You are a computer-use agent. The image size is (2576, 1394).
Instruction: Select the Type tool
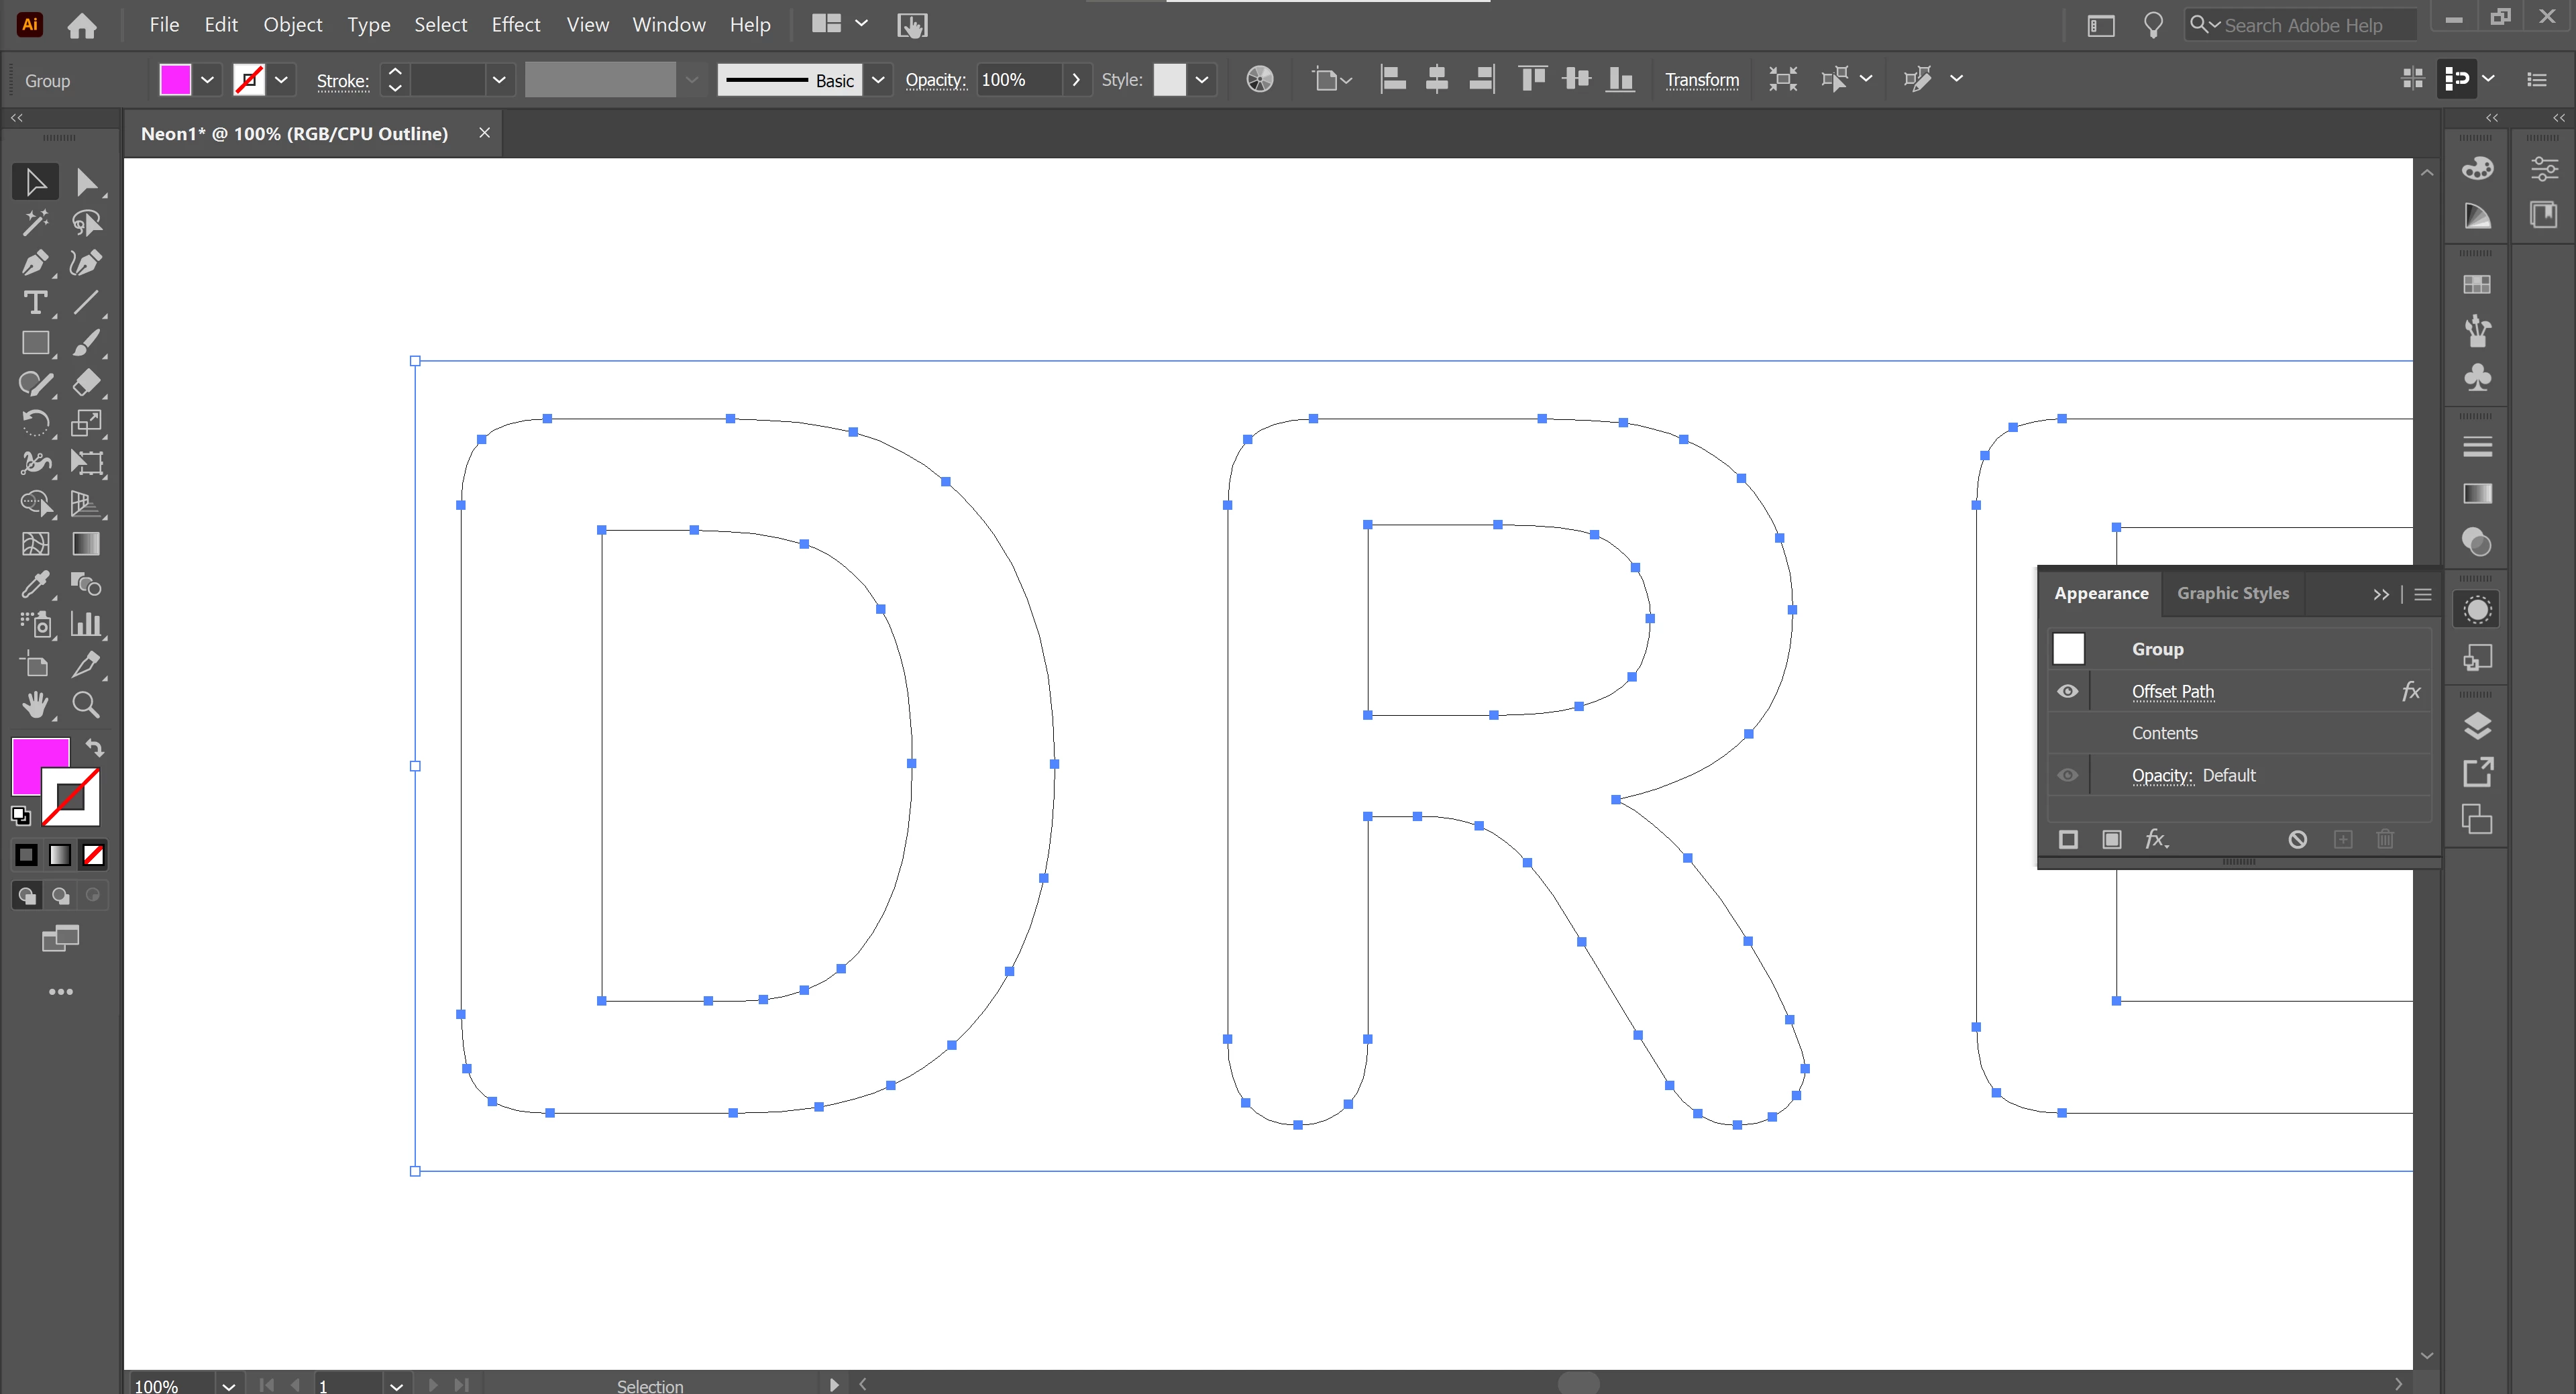[x=34, y=303]
